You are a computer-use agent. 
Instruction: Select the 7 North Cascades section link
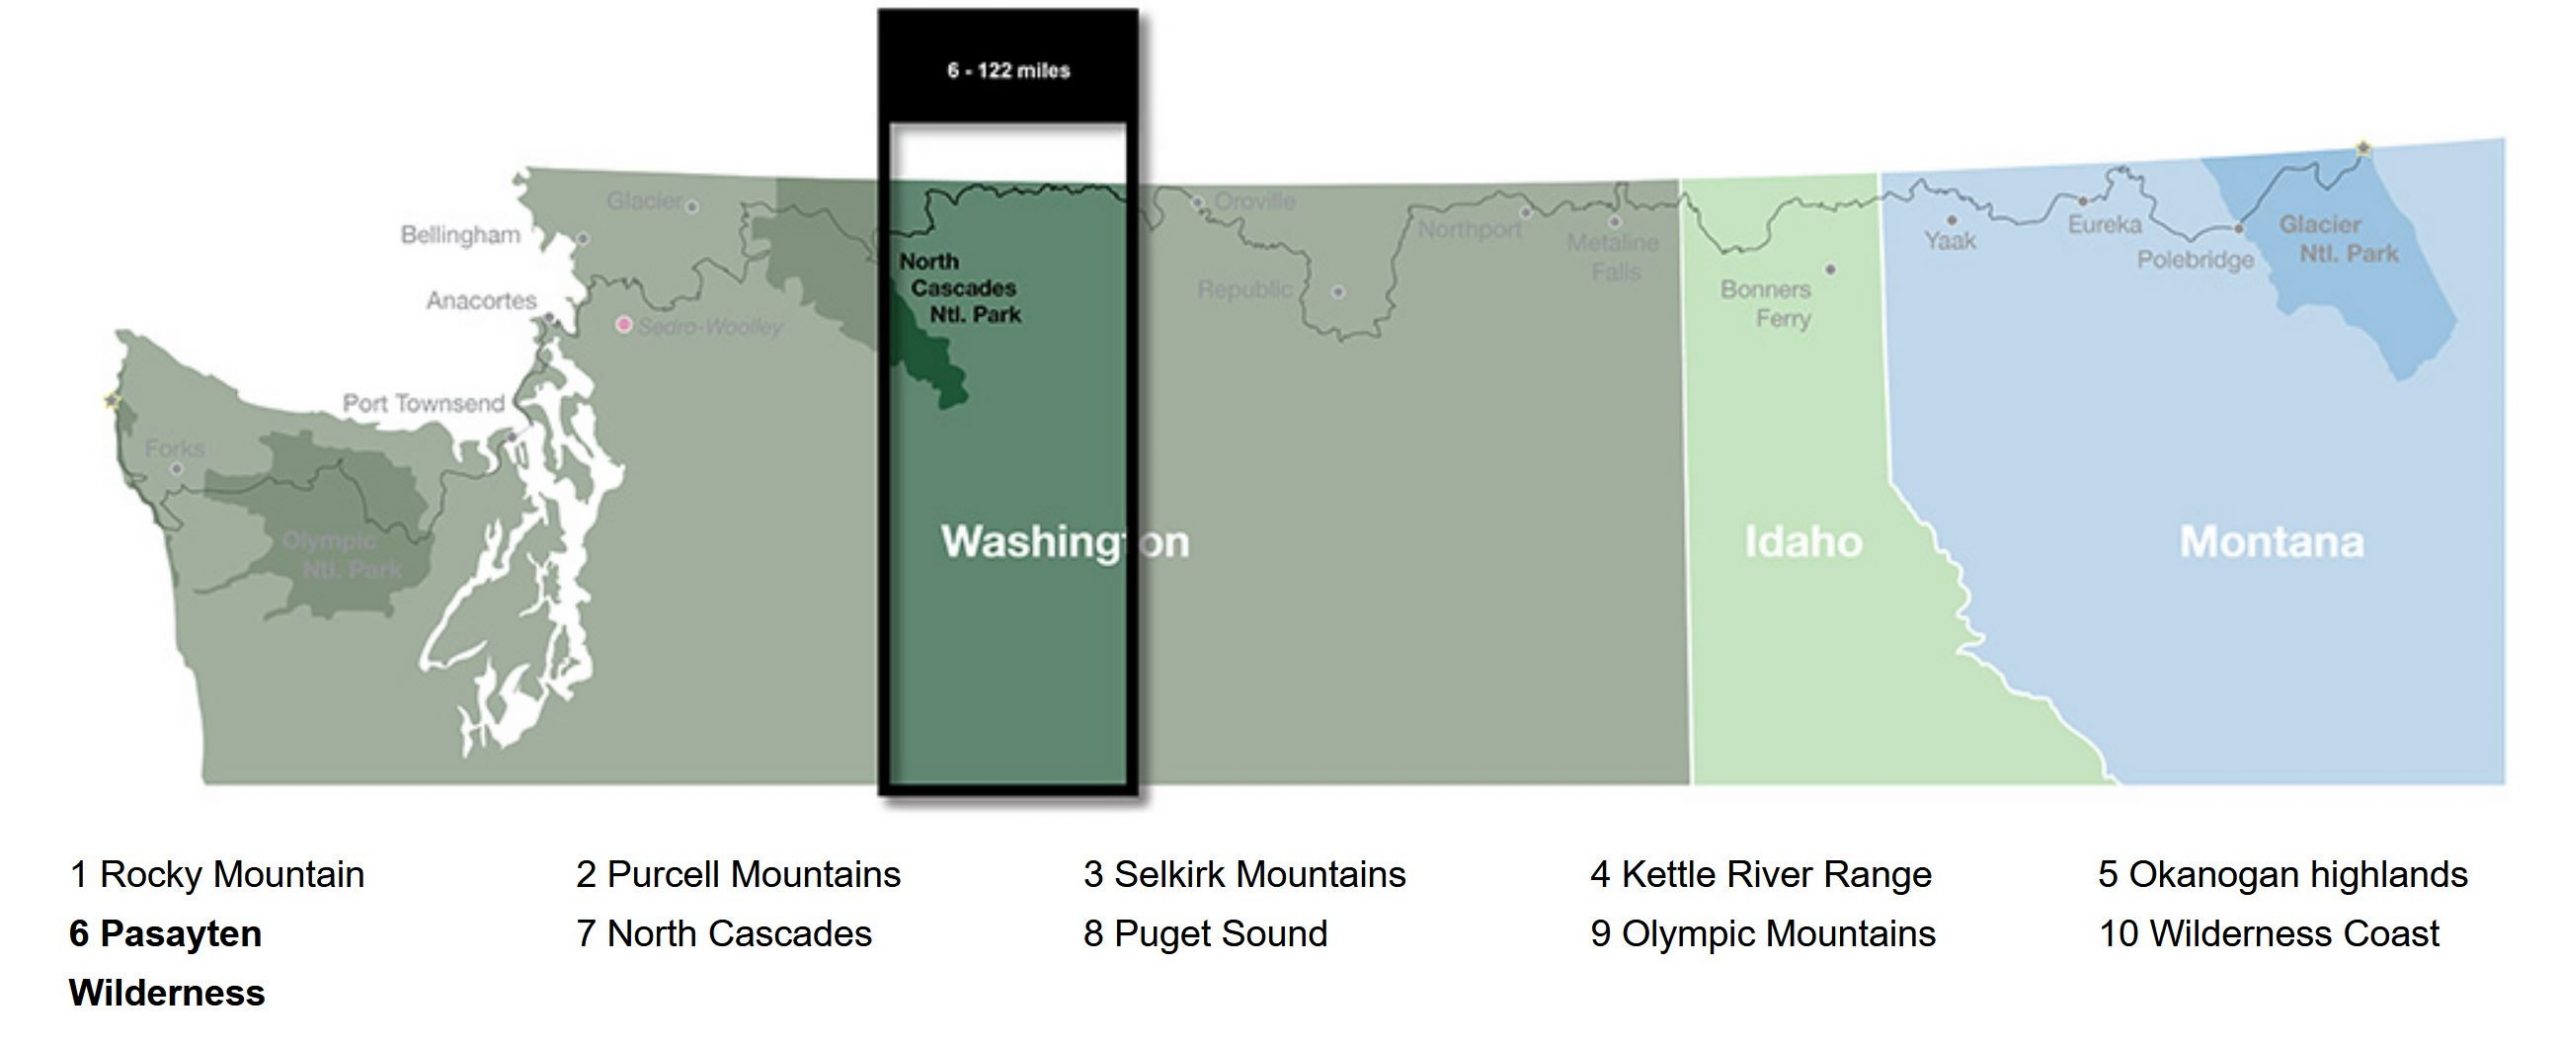tap(724, 934)
